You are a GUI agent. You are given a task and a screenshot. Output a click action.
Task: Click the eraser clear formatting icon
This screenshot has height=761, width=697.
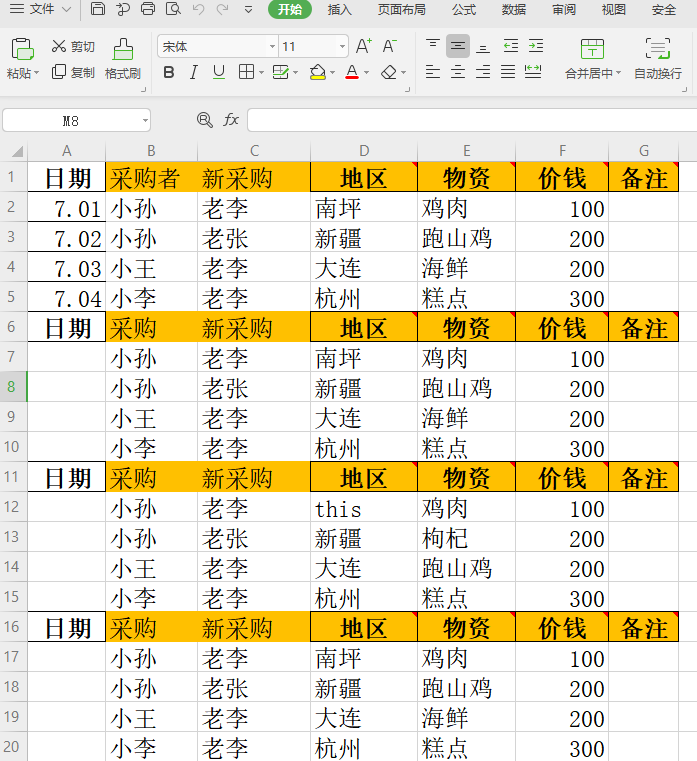[x=389, y=73]
